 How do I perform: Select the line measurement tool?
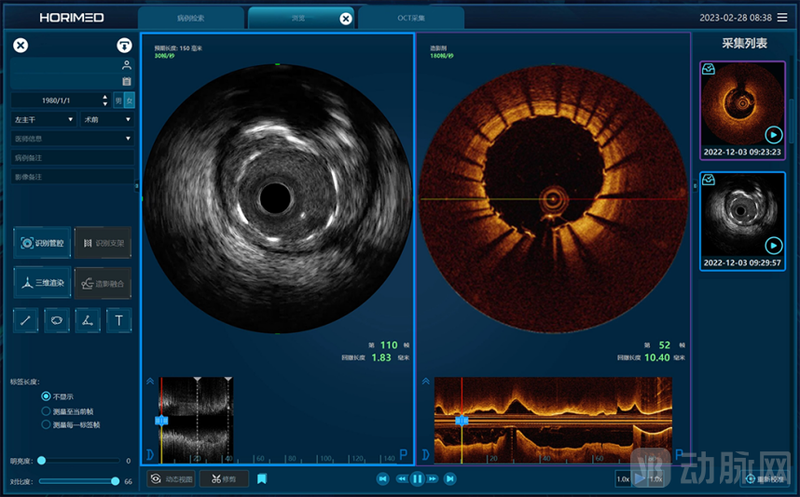point(27,321)
